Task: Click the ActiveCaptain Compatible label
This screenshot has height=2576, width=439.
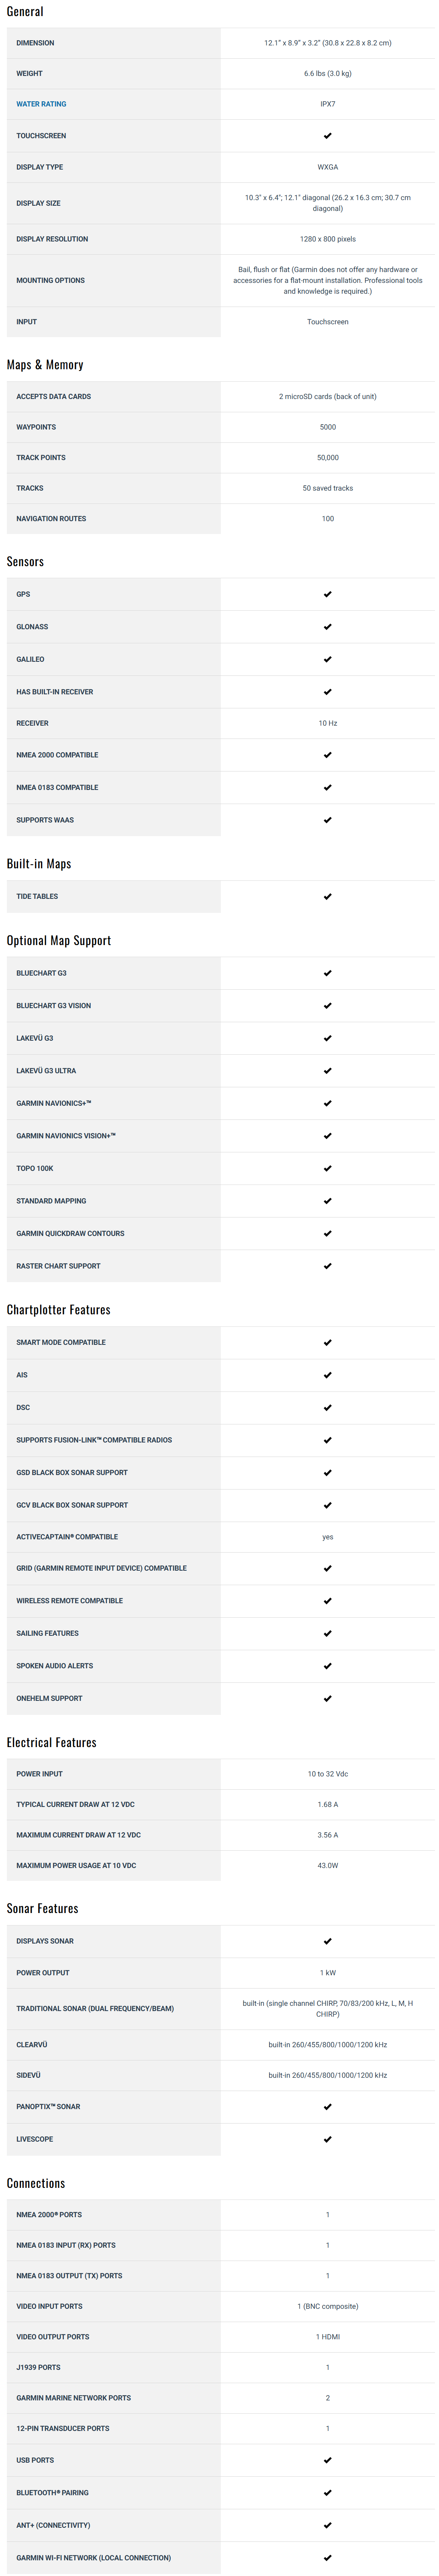Action: click(67, 1537)
